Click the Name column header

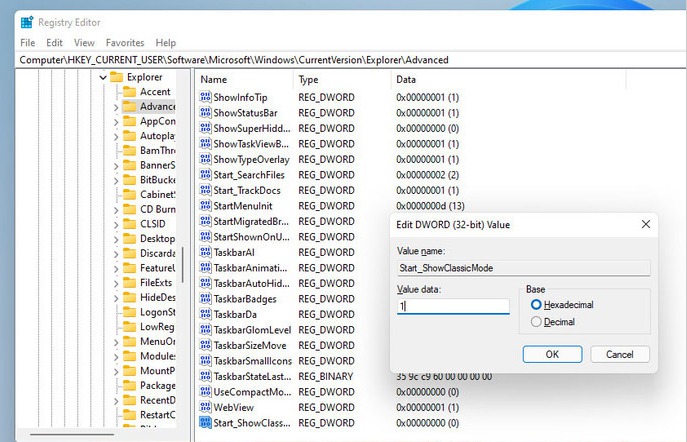pyautogui.click(x=244, y=79)
